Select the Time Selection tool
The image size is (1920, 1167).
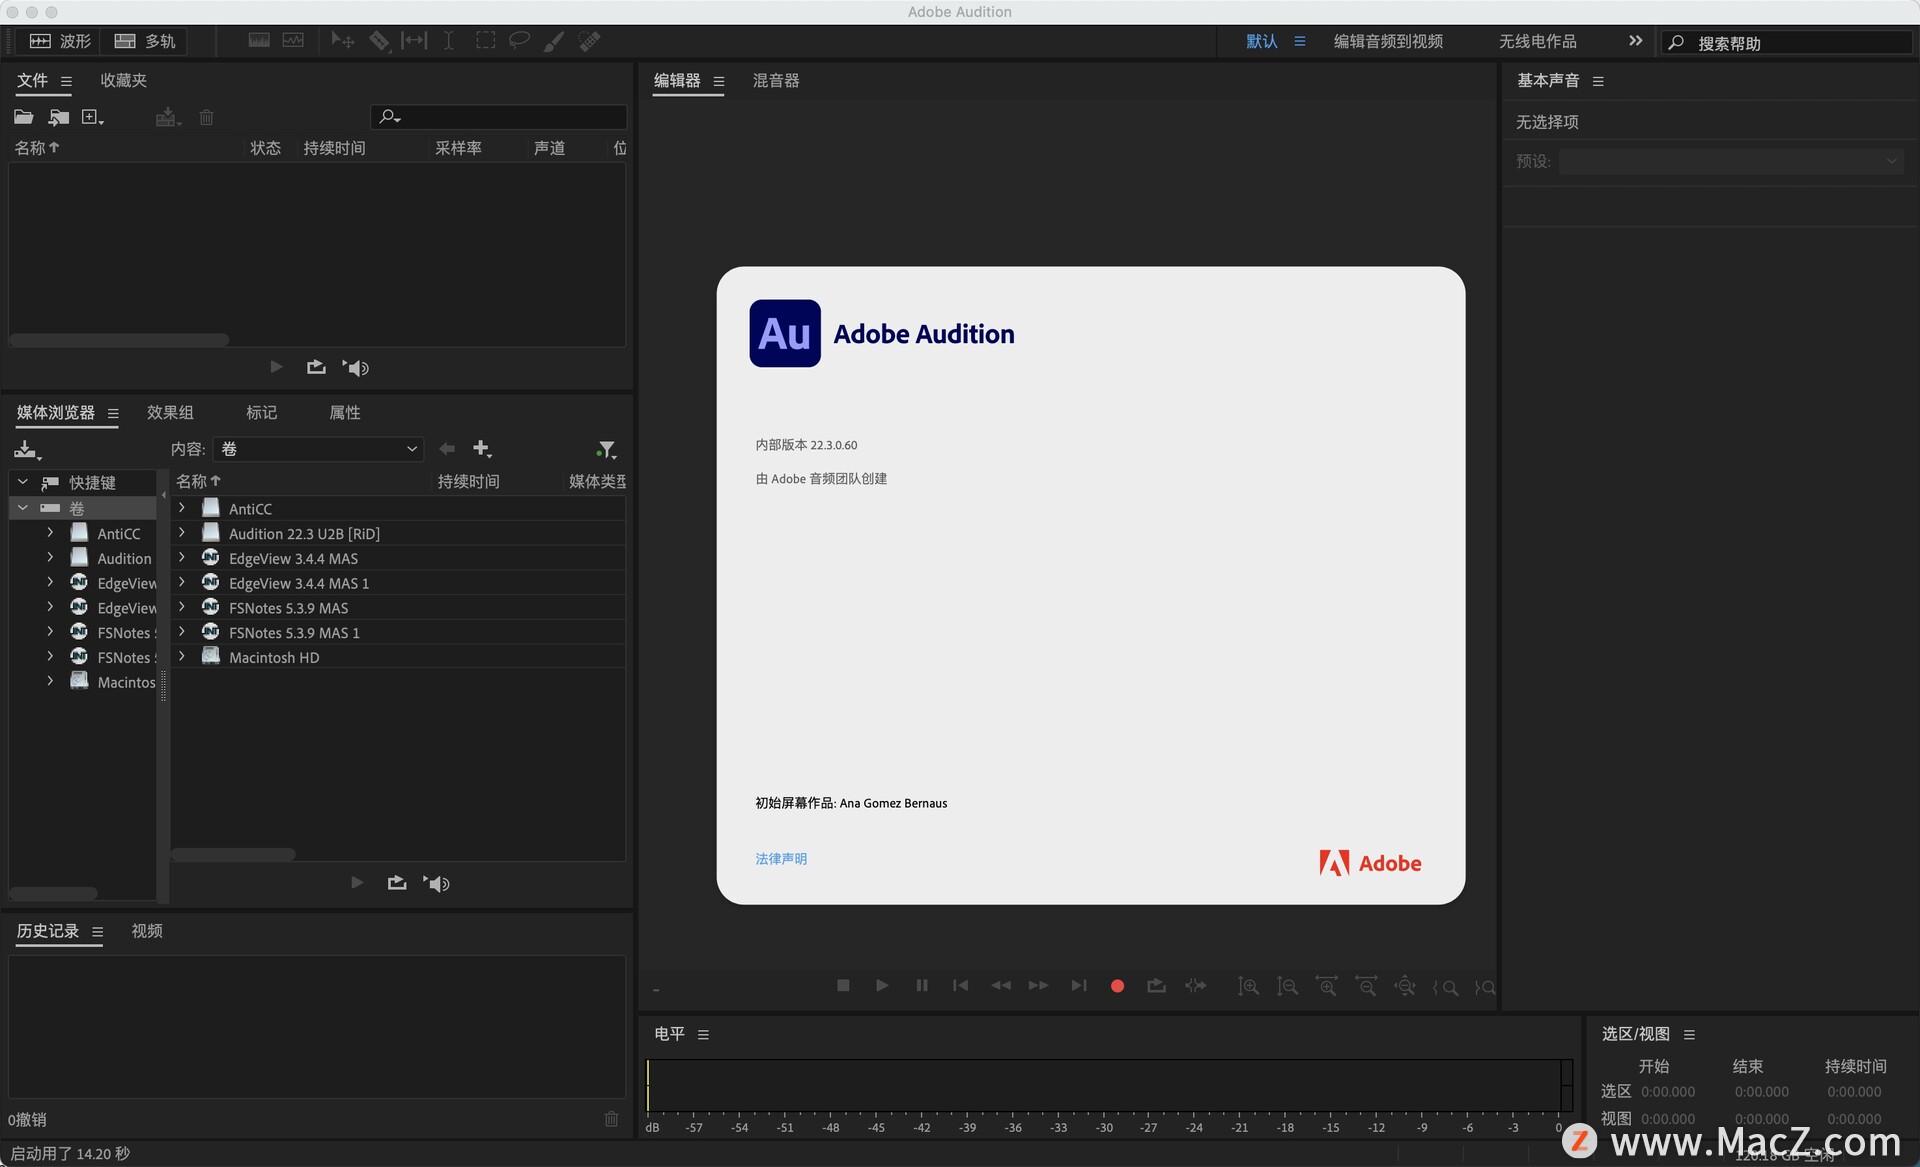pyautogui.click(x=449, y=41)
